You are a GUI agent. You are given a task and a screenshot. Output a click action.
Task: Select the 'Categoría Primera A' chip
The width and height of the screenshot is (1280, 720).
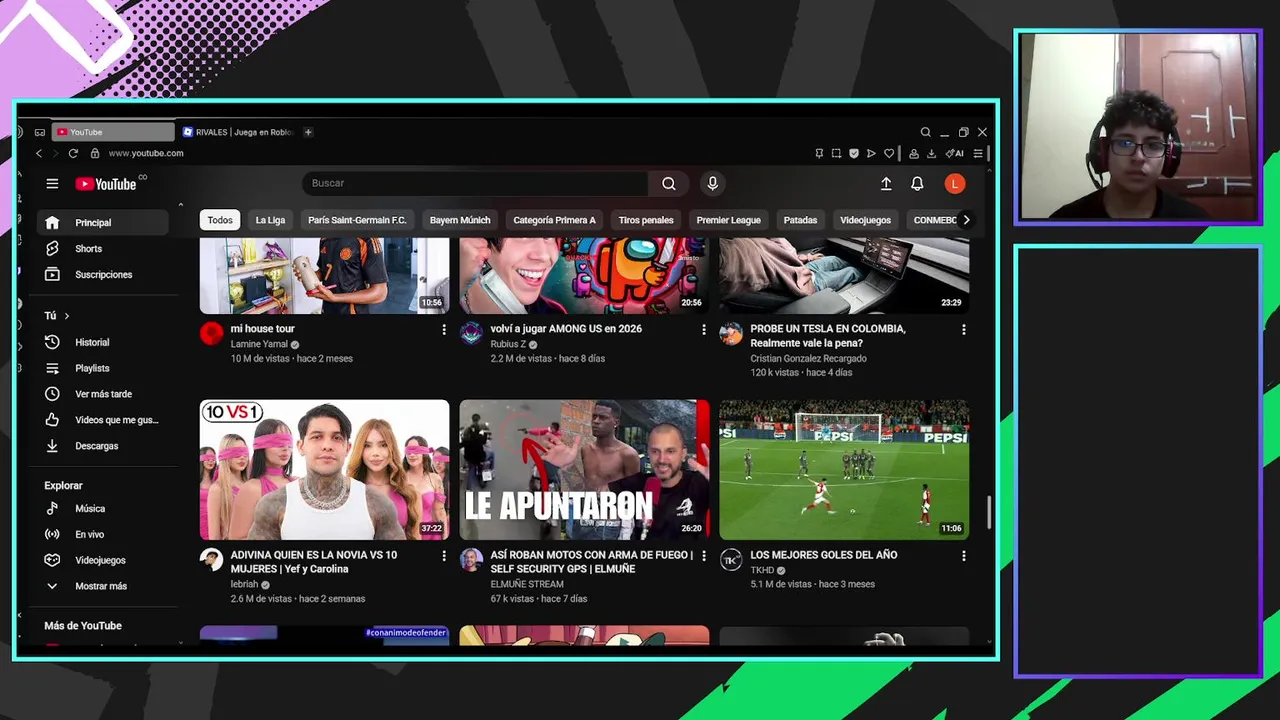pos(554,220)
